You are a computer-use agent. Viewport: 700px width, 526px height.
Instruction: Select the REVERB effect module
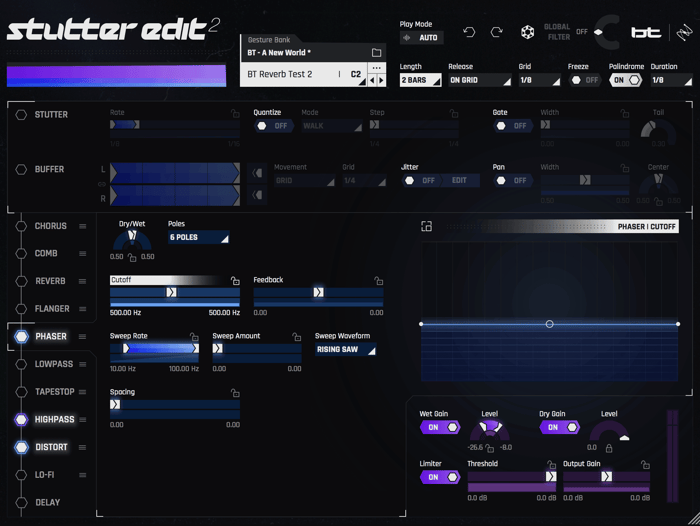[50, 281]
